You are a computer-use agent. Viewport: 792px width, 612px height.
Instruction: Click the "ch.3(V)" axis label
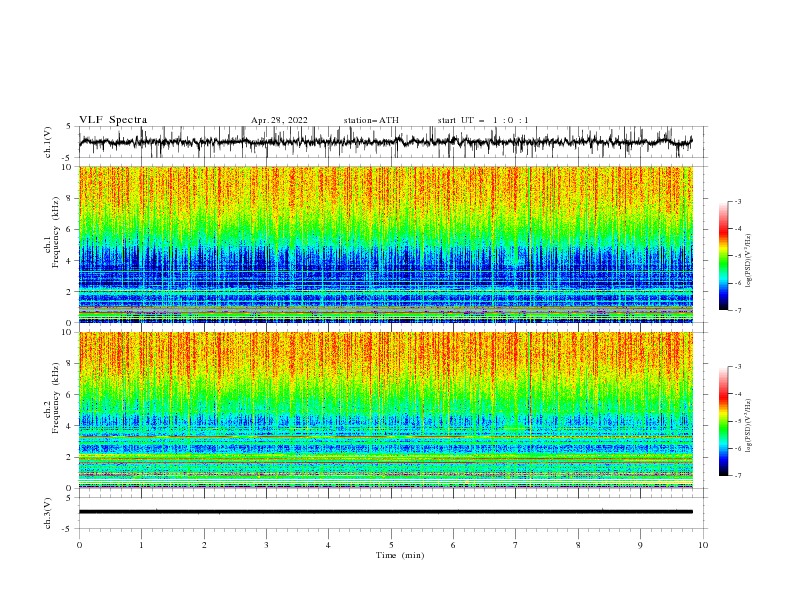48,513
